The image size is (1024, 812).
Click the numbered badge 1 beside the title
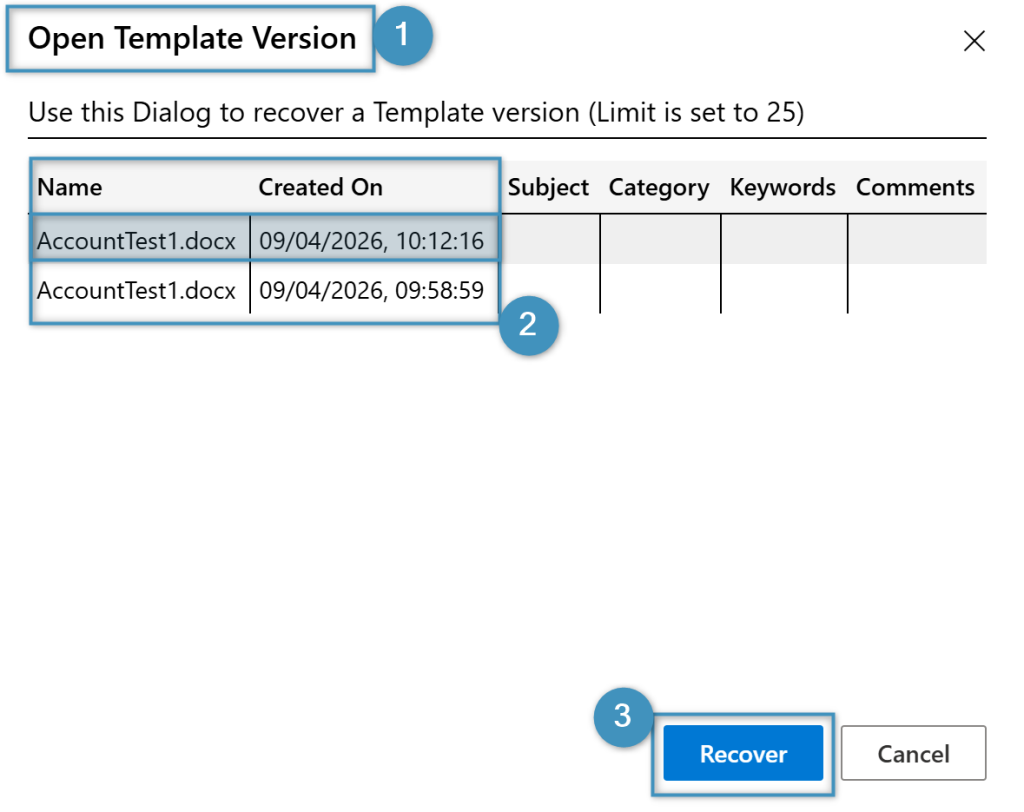(x=403, y=36)
